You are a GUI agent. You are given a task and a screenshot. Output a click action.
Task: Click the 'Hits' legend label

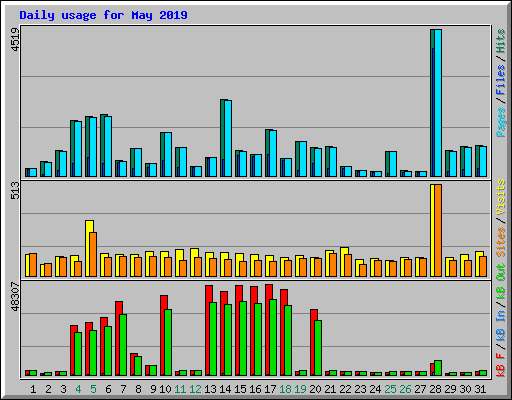(x=501, y=41)
